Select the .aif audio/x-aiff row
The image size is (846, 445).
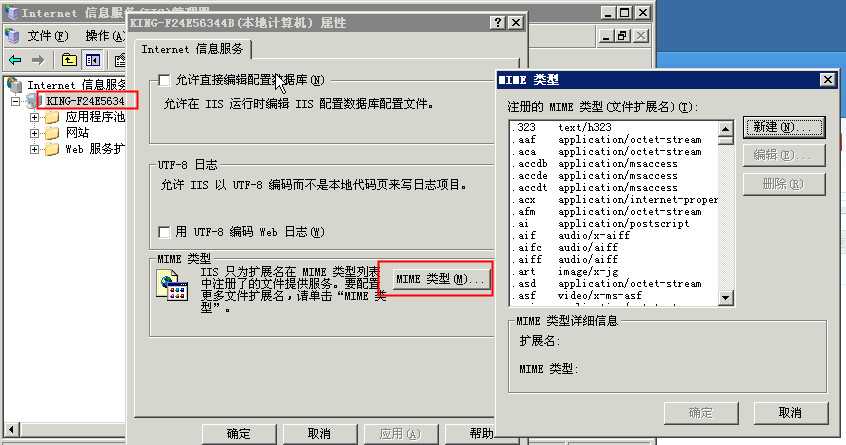pyautogui.click(x=614, y=236)
